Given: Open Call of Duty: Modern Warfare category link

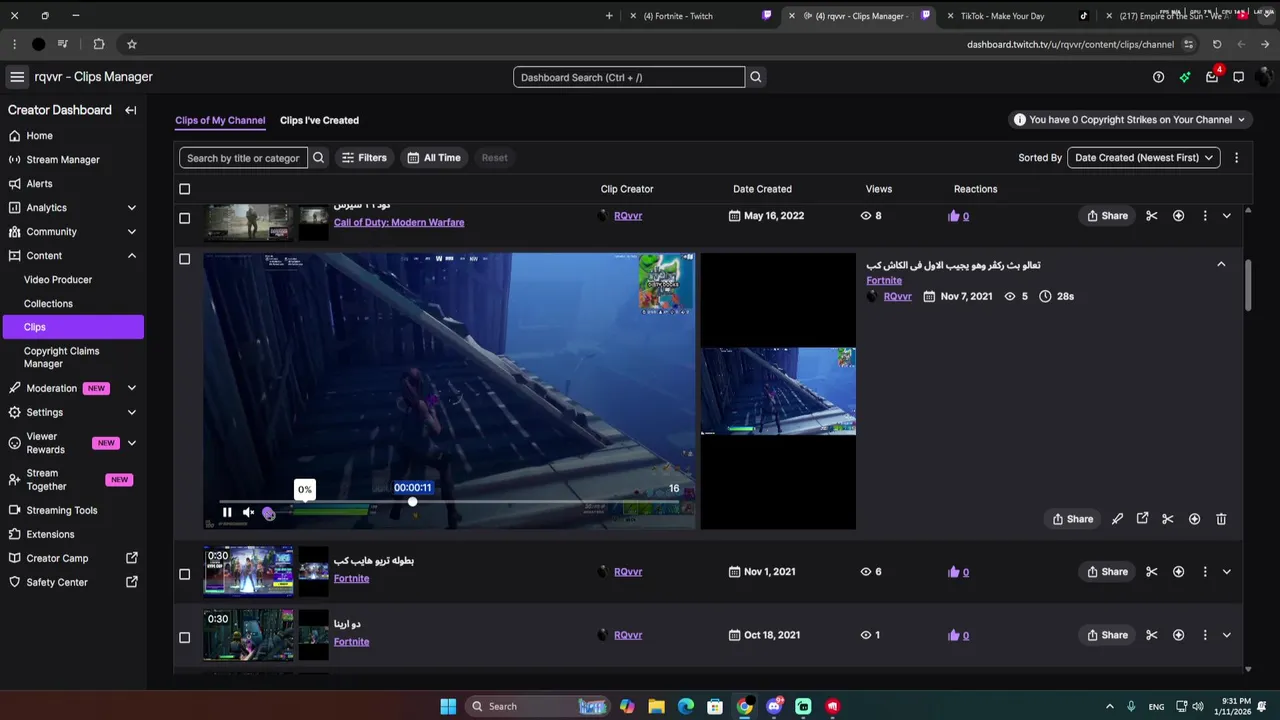Looking at the screenshot, I should click(x=399, y=222).
